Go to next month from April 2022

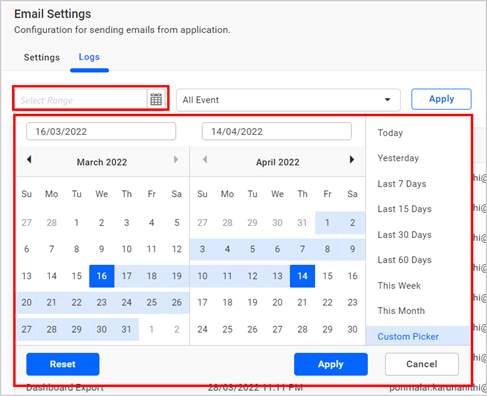coord(352,159)
